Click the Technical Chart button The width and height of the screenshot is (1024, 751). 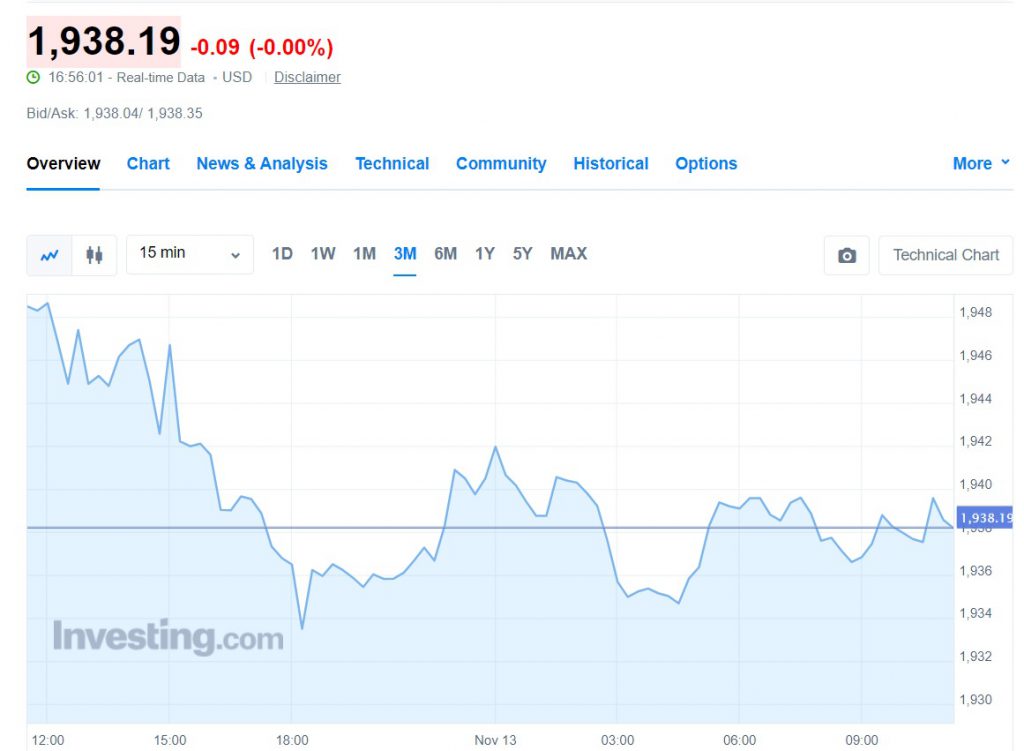click(x=945, y=255)
